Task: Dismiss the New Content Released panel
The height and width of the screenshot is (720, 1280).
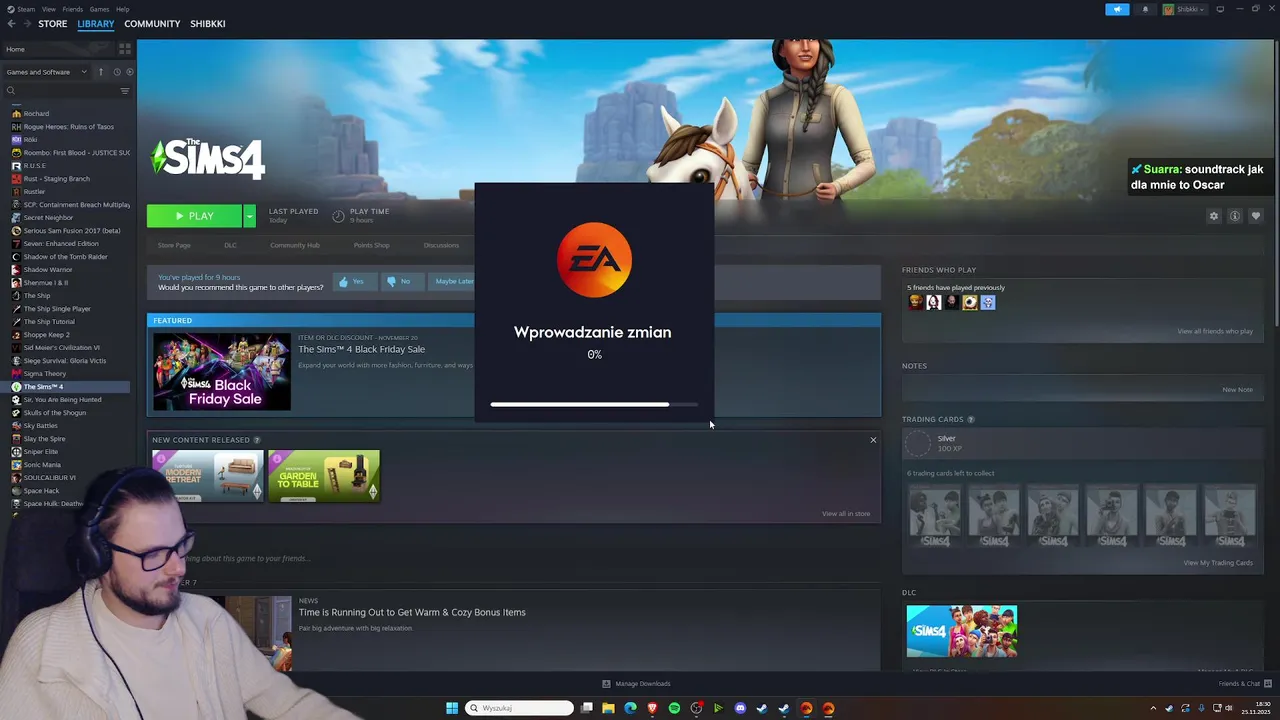Action: pos(873,440)
